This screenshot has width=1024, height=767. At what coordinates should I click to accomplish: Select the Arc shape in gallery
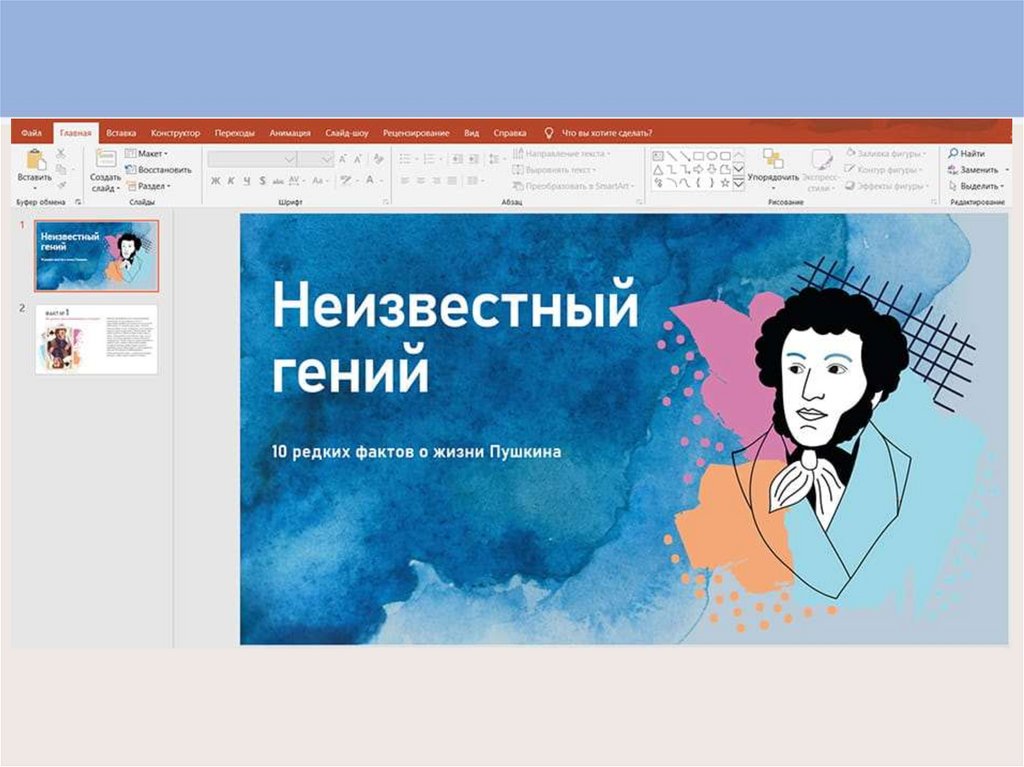671,184
